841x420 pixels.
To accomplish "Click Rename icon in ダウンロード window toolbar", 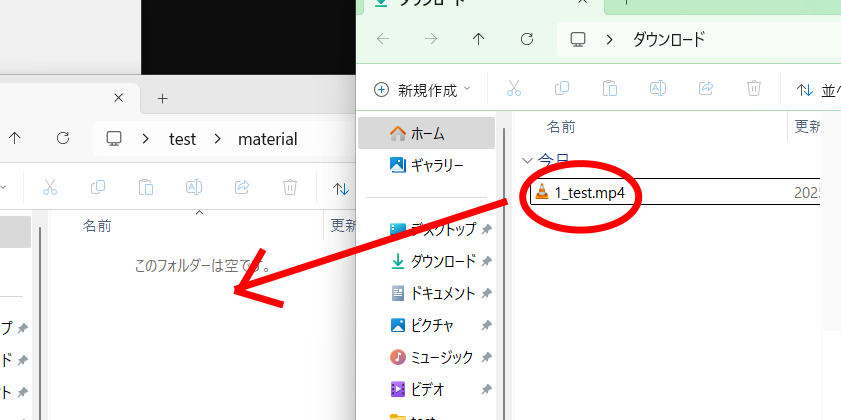I will click(658, 88).
